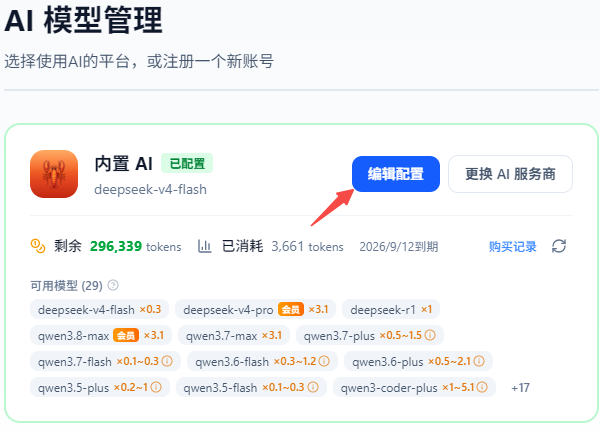Click the info icon on qwen3.7-plus chip
Image resolution: width=600 pixels, height=433 pixels.
(430, 335)
